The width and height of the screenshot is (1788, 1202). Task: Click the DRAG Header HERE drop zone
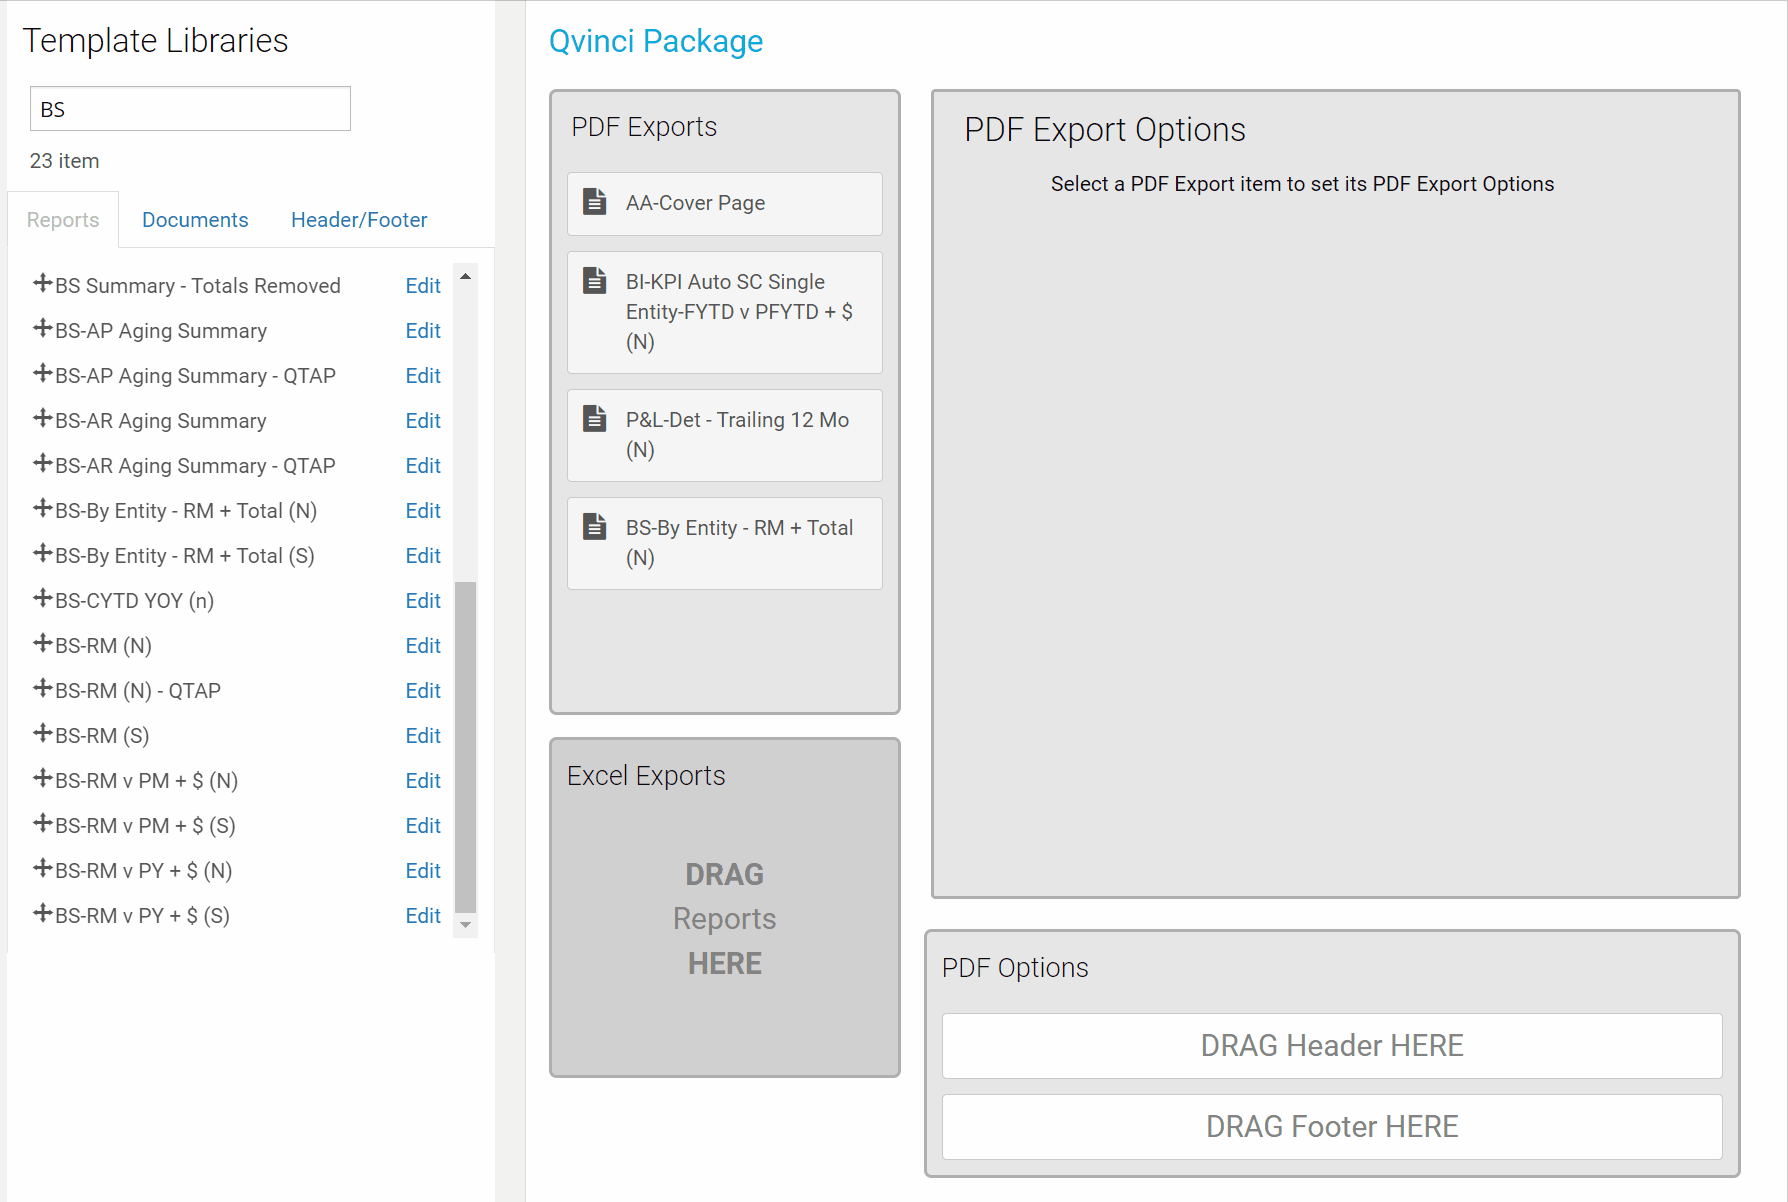click(1332, 1046)
